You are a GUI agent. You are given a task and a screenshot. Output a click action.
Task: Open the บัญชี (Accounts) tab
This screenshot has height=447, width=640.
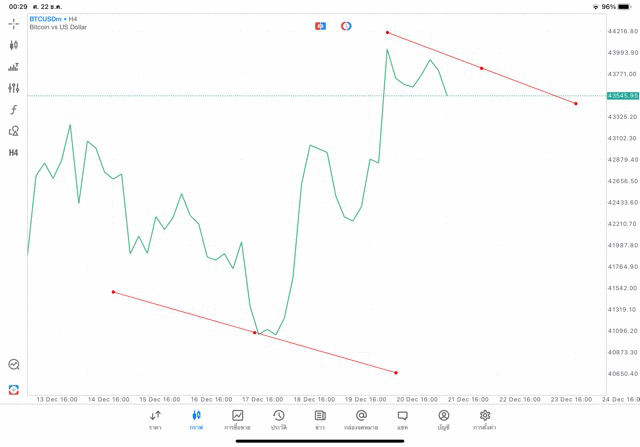coord(443,420)
